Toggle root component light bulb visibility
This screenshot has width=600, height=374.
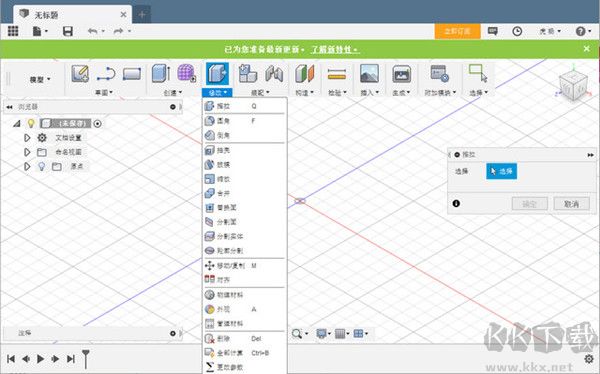31,123
